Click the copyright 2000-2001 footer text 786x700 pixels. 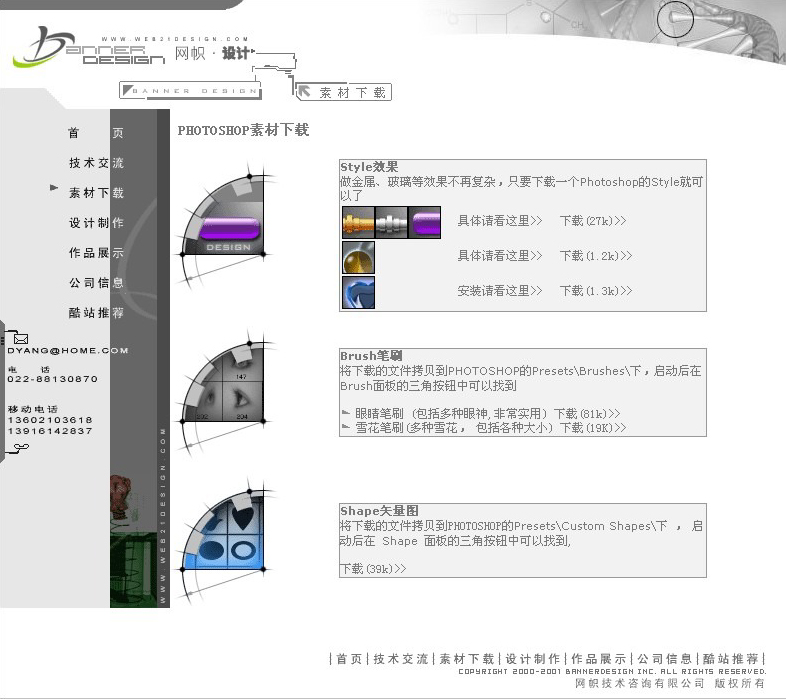612,671
